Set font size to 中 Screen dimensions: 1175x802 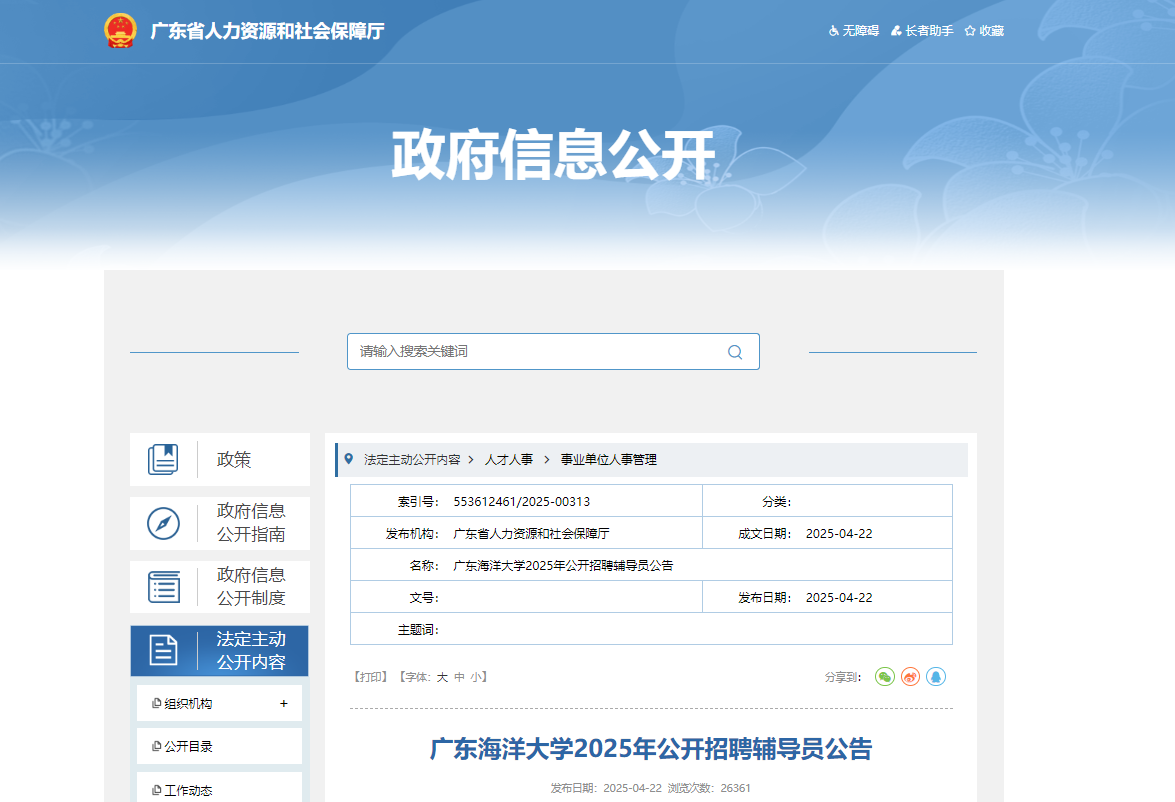pyautogui.click(x=459, y=677)
